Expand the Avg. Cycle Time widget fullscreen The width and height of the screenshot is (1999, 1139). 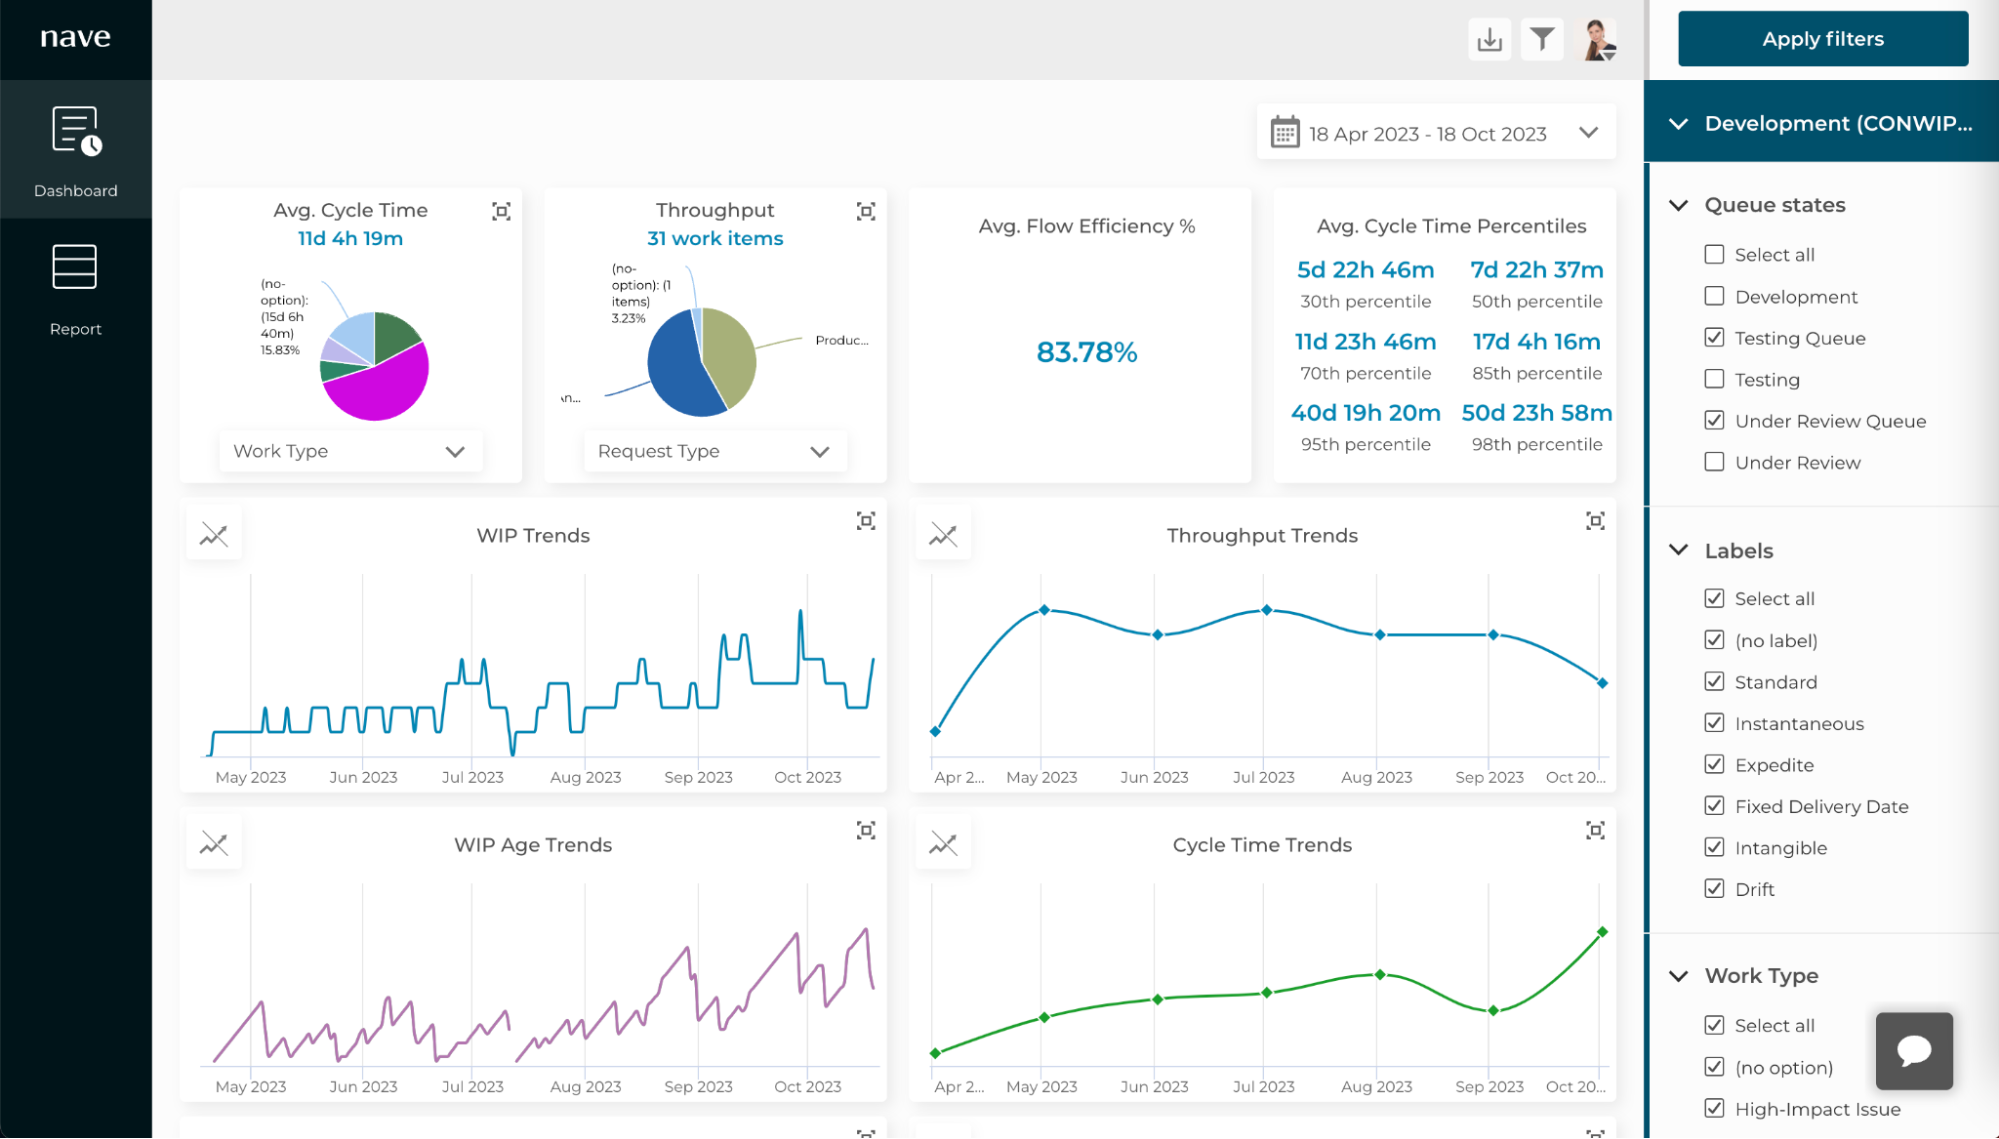501,211
